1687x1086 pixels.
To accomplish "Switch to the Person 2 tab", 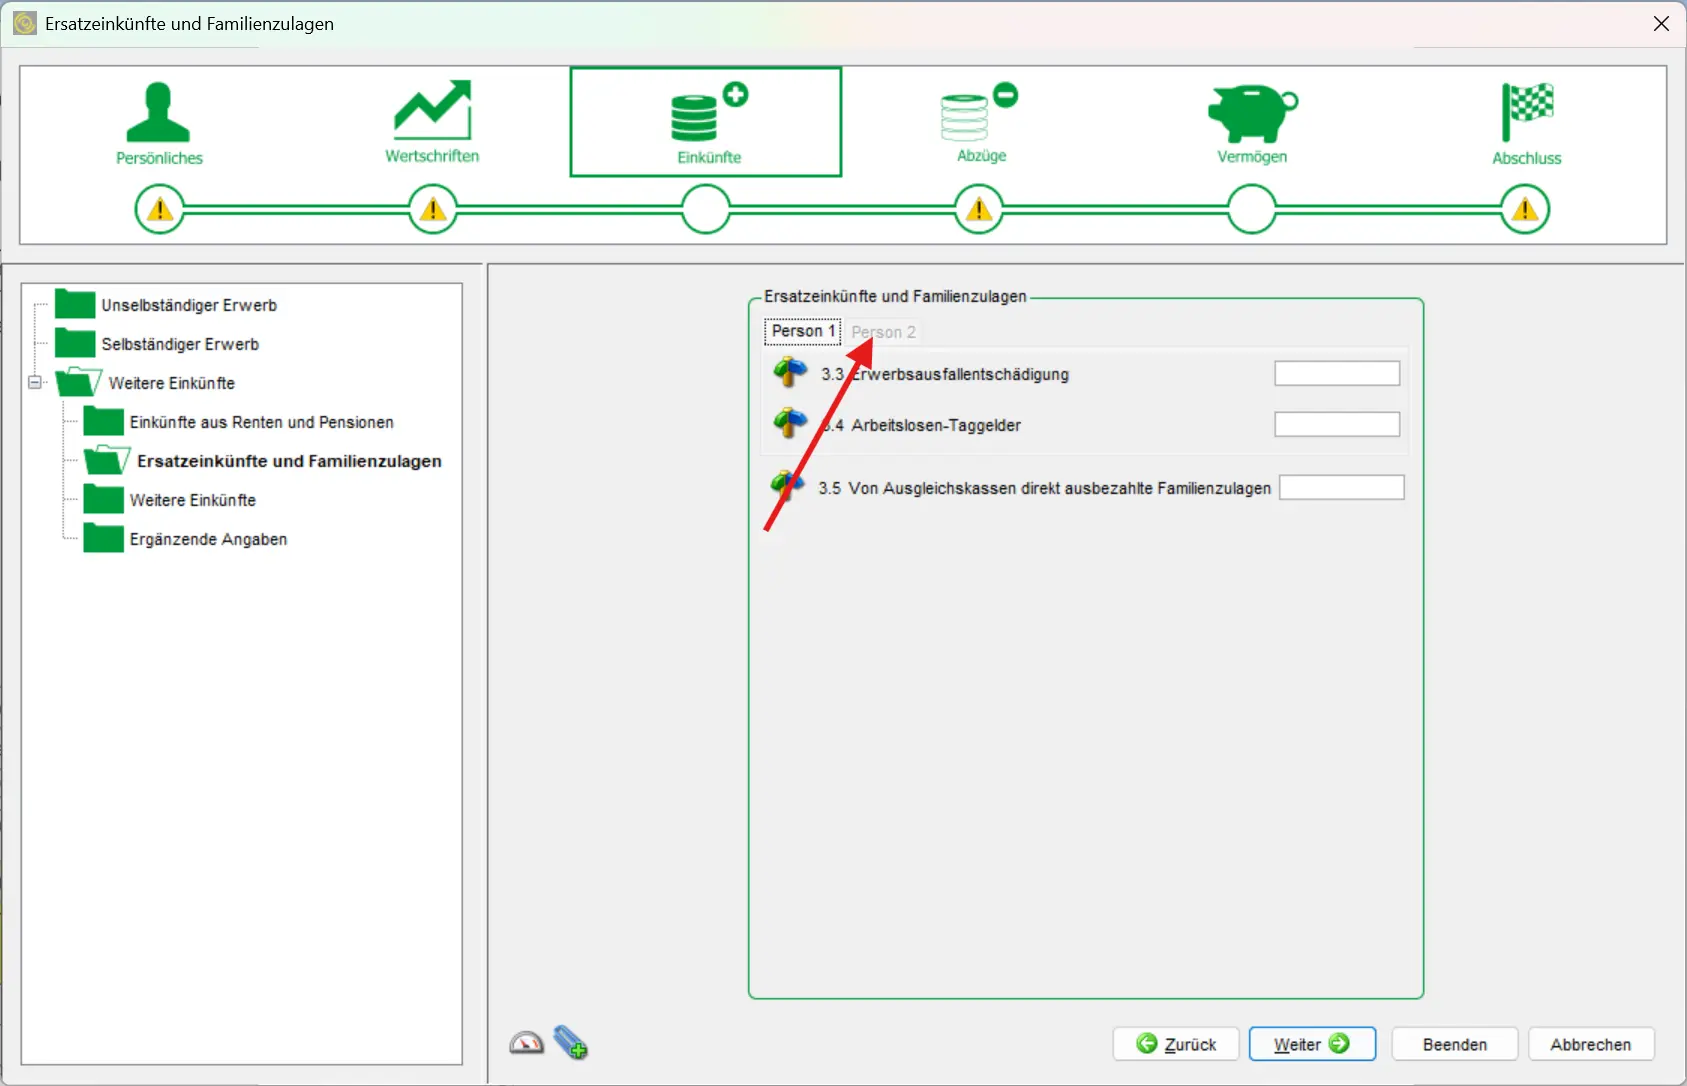I will click(x=883, y=332).
